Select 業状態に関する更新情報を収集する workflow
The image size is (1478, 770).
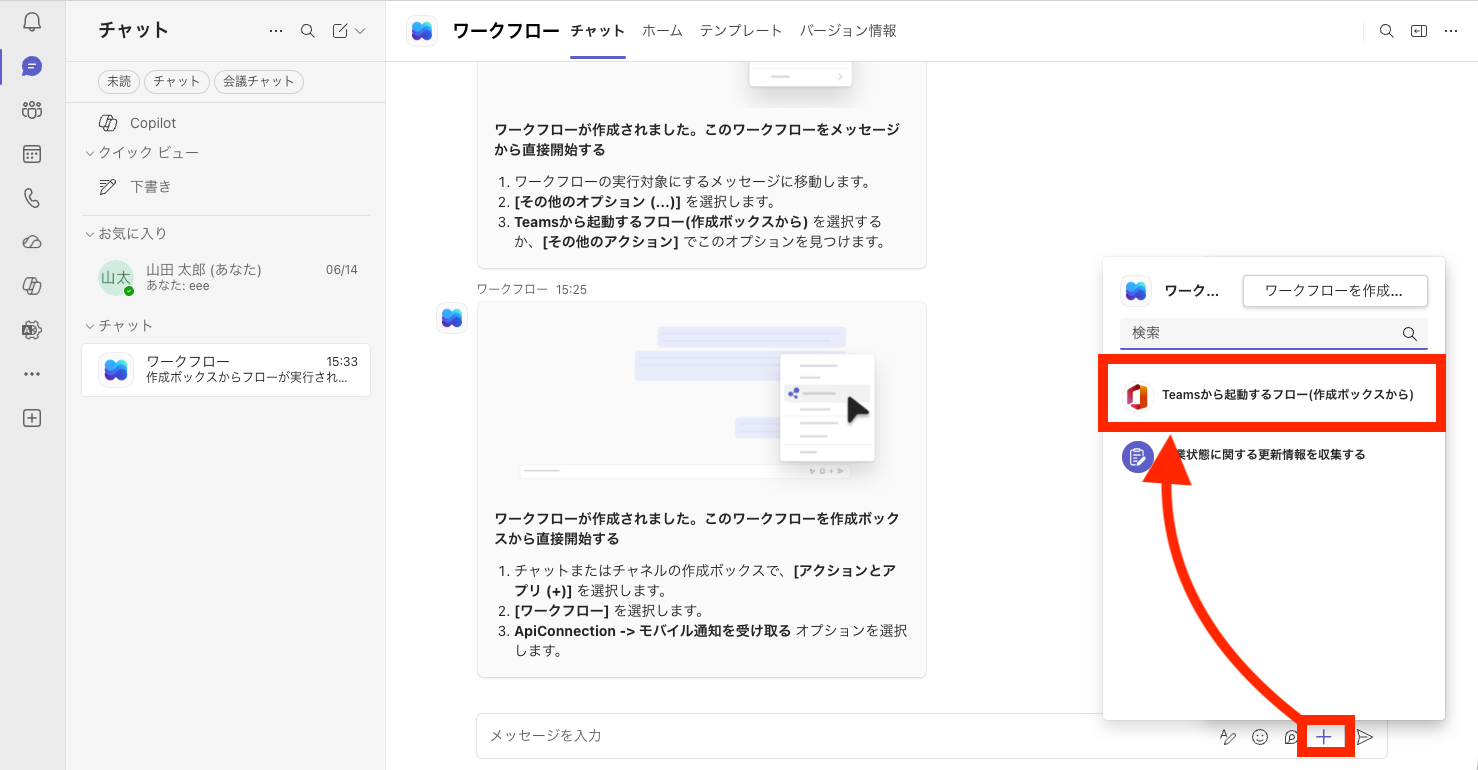click(1272, 456)
